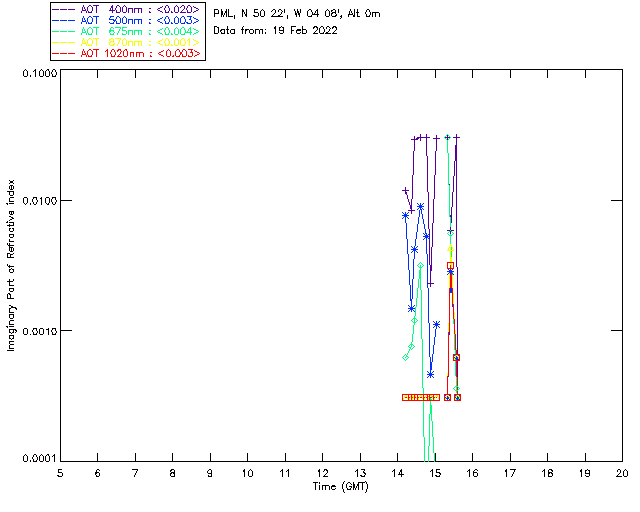Click the AOT 1020nm red legend entry
Viewport: 640px width, 512px height.
127,53
